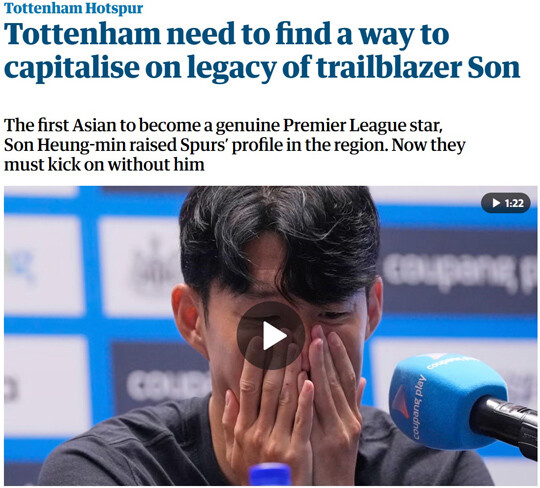540x488 pixels.
Task: Play the video with the center play button
Action: (x=271, y=335)
